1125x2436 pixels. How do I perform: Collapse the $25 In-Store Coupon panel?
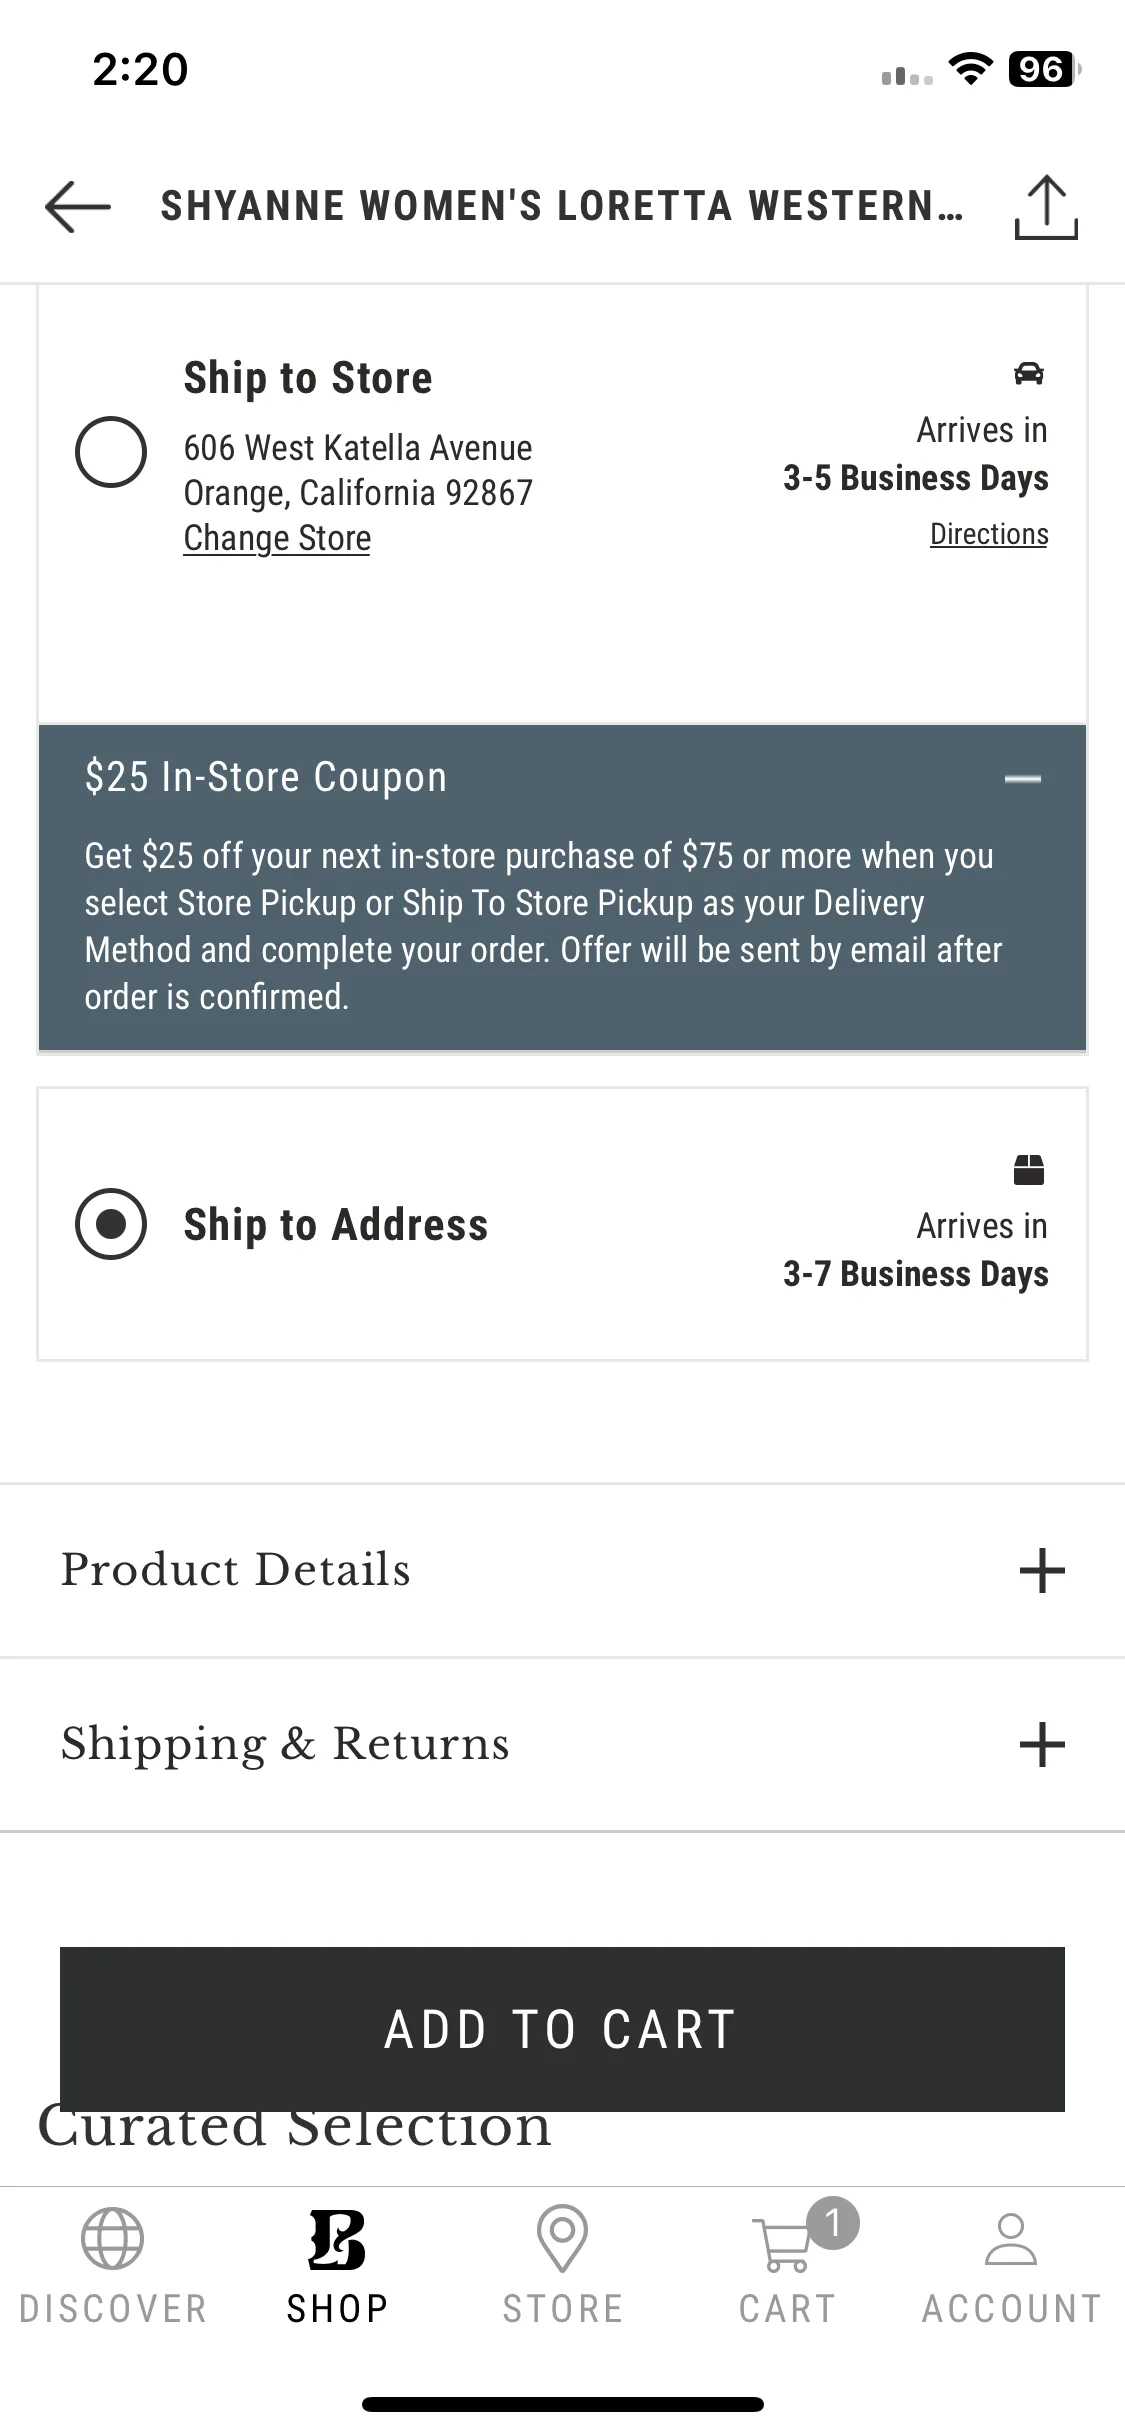[x=1022, y=778]
